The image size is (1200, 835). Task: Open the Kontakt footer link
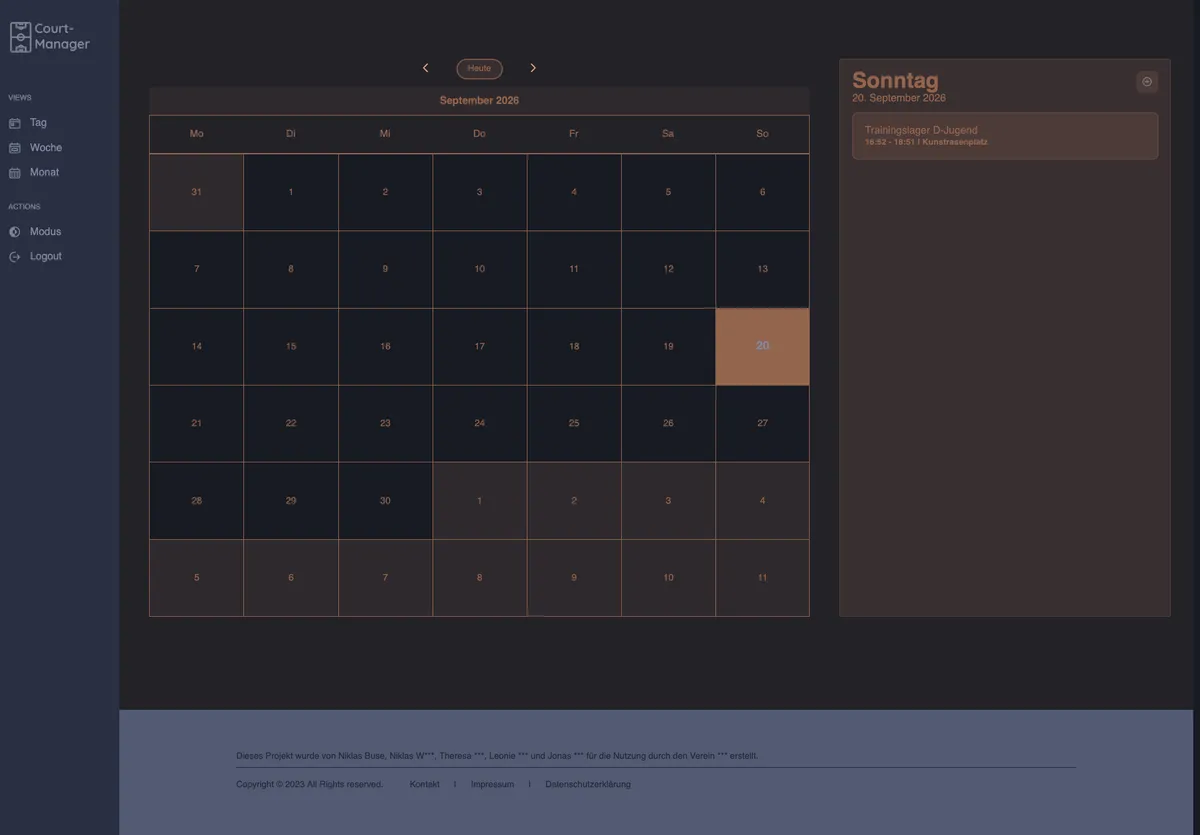[424, 784]
